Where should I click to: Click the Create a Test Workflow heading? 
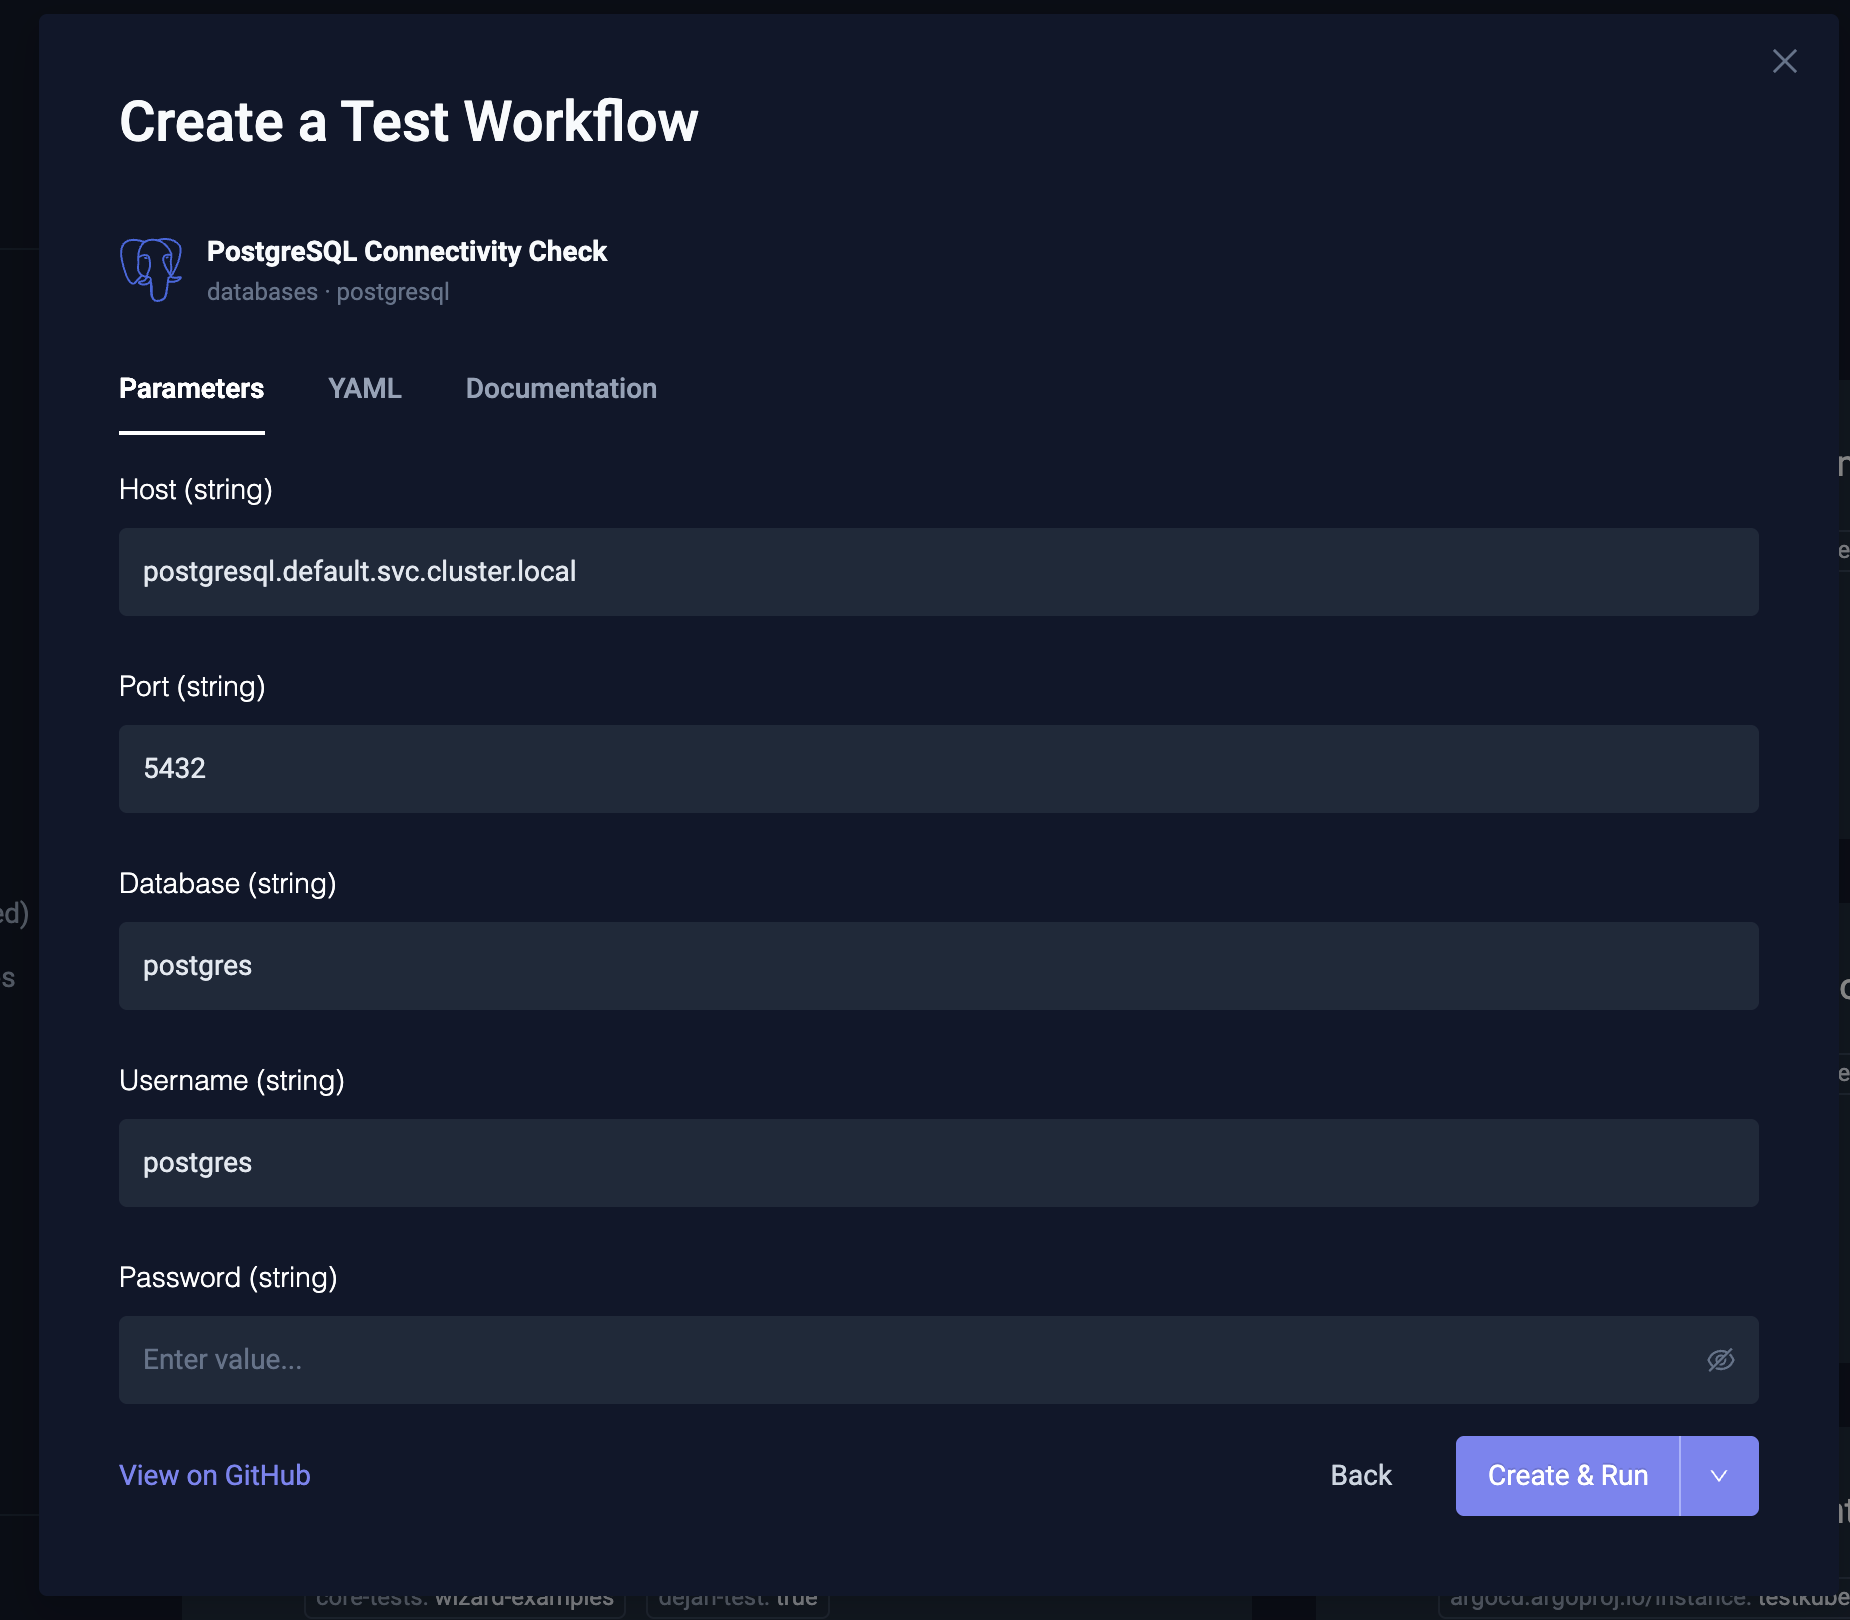408,121
